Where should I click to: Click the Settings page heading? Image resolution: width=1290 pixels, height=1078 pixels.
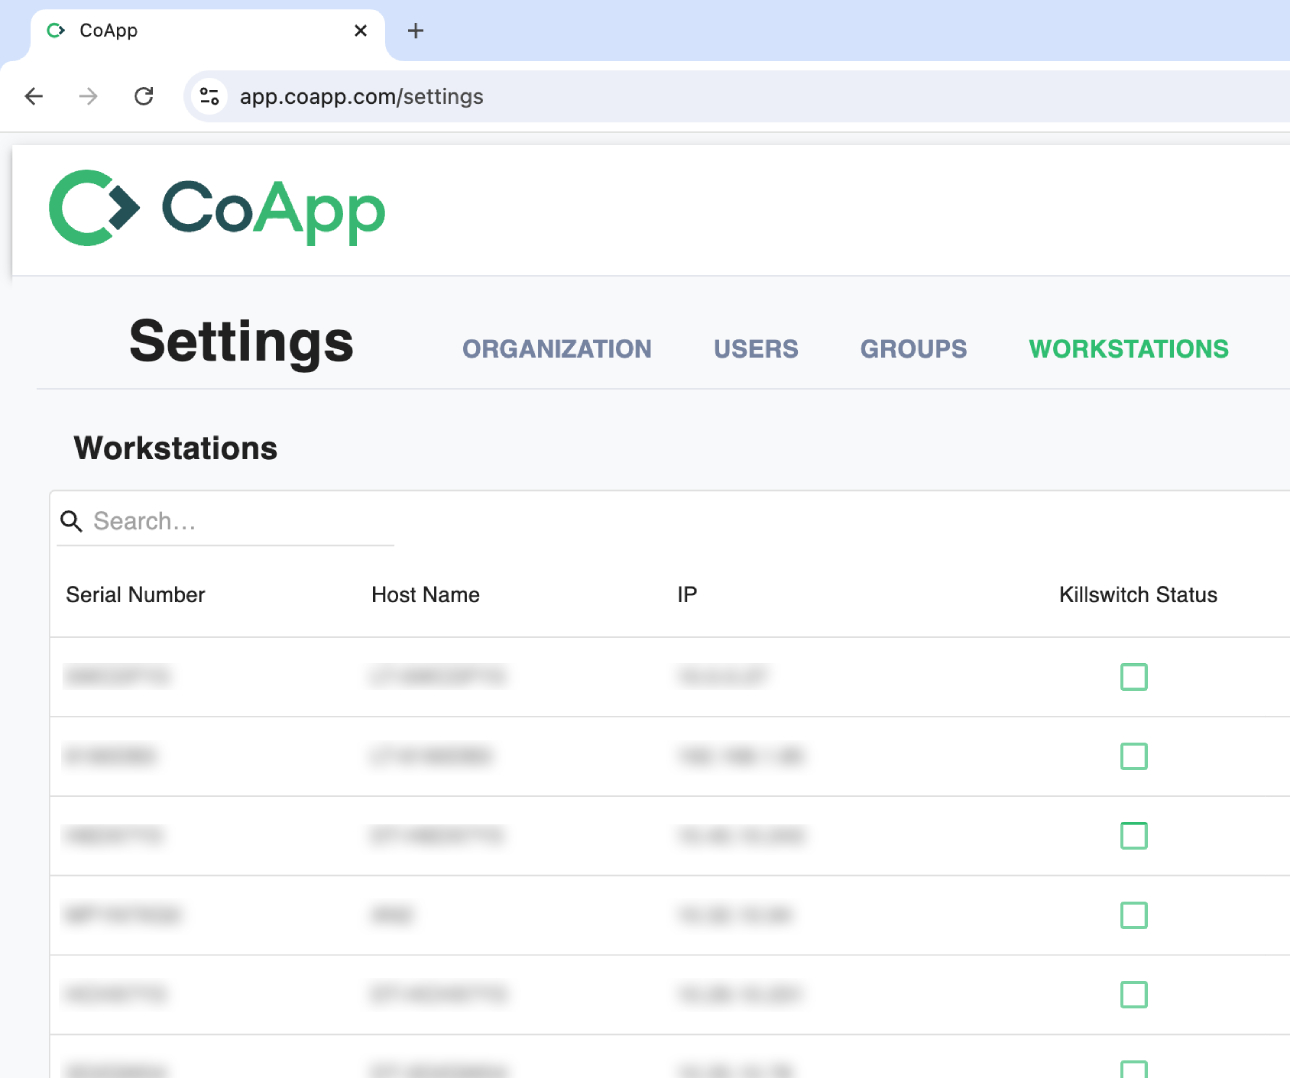tap(241, 342)
